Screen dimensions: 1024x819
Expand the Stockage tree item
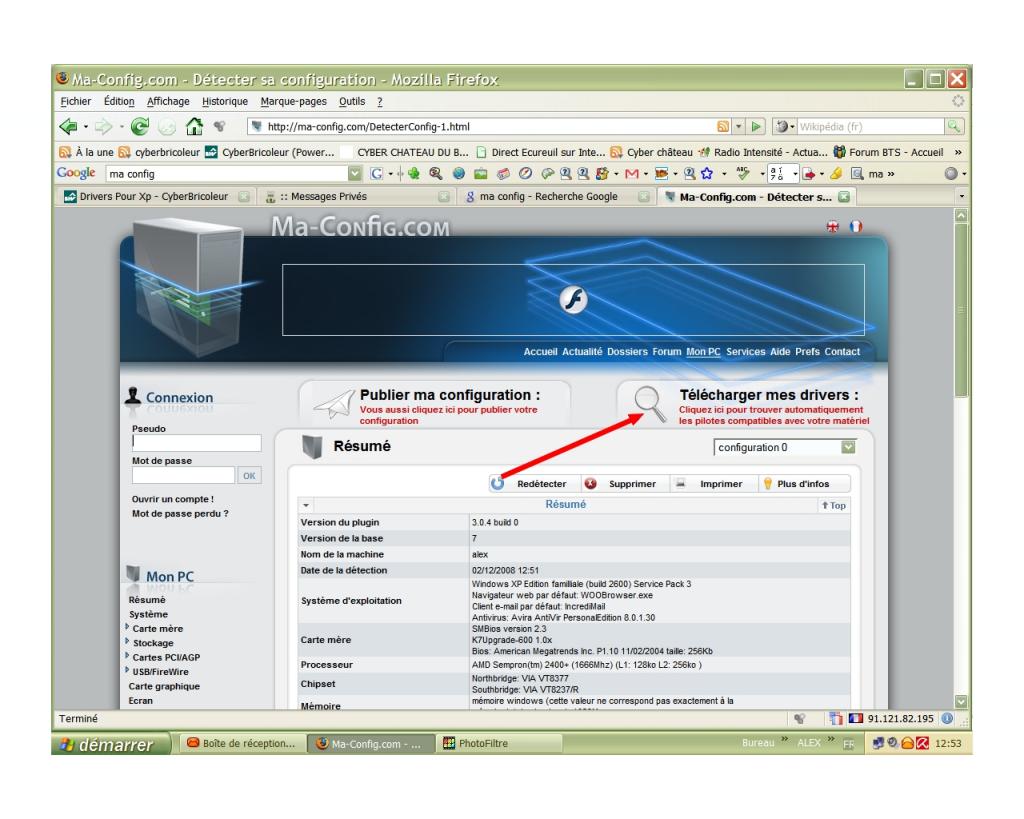127,641
